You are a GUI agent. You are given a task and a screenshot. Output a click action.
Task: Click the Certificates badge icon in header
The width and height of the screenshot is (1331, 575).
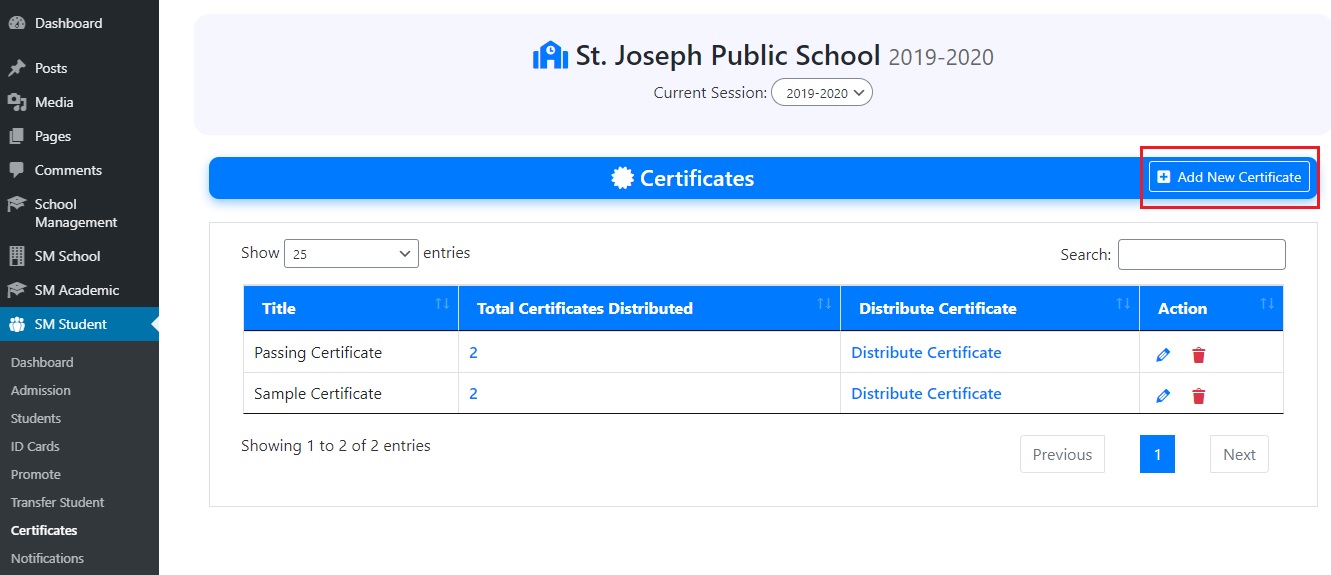click(x=622, y=178)
